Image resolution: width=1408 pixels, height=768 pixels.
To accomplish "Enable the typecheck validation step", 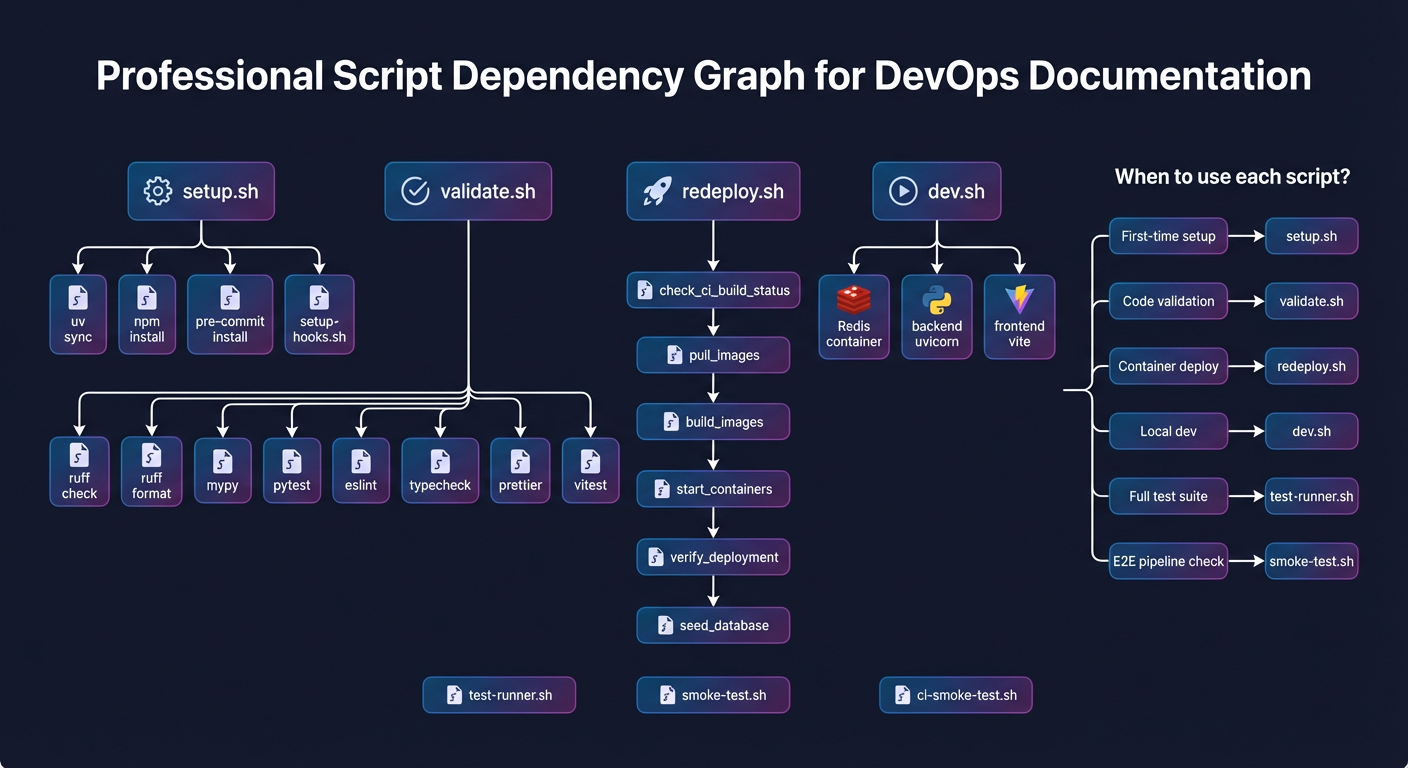I will (x=440, y=470).
